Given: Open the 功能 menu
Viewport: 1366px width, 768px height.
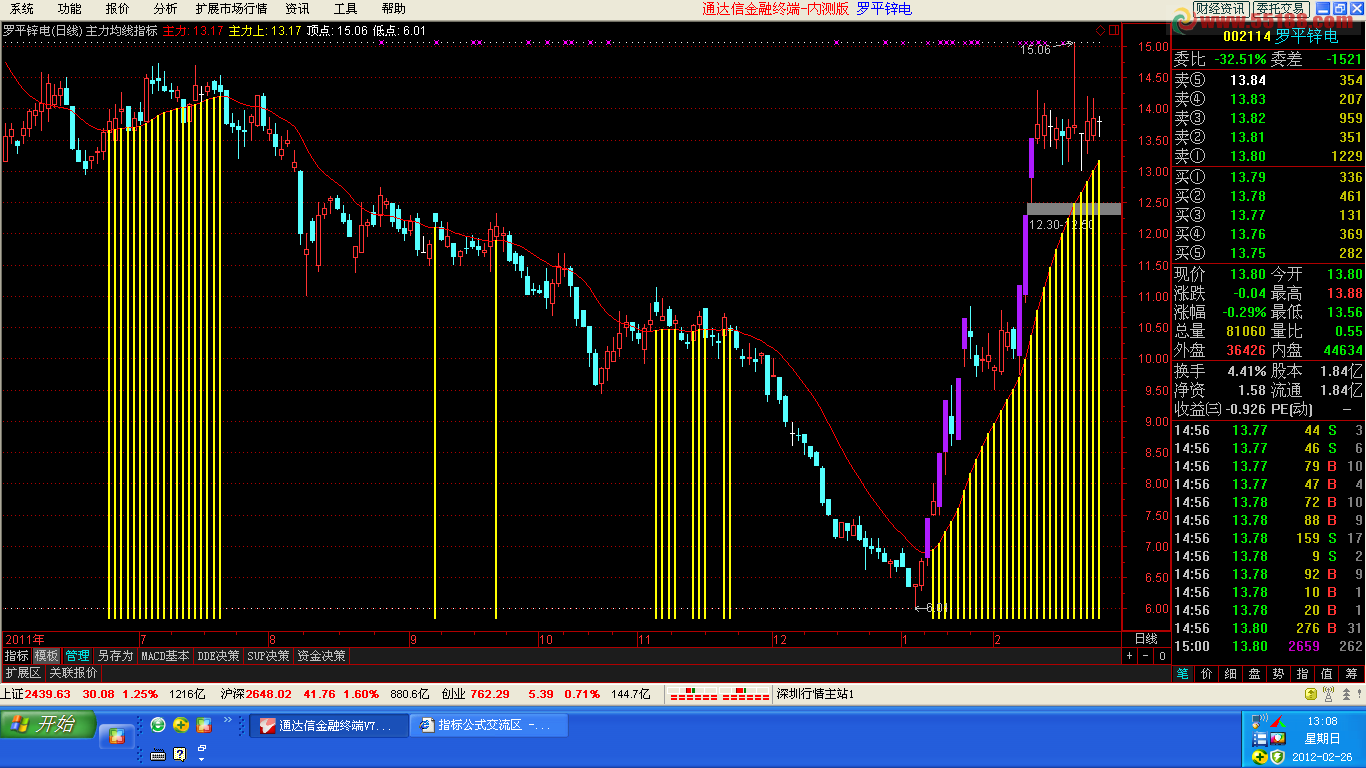Looking at the screenshot, I should click(x=70, y=9).
